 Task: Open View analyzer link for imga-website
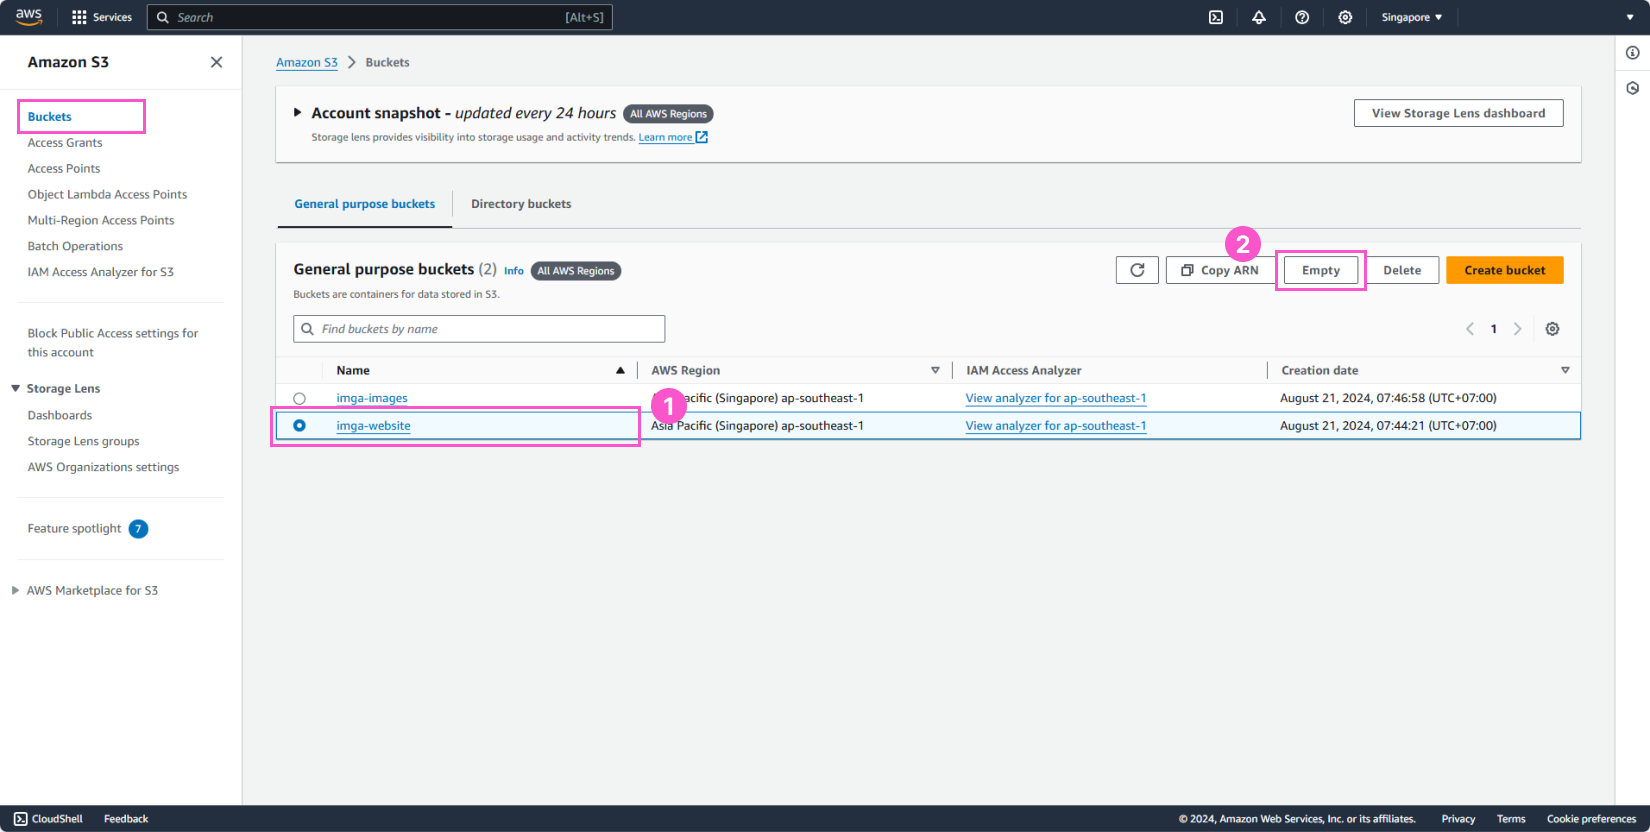click(1056, 425)
